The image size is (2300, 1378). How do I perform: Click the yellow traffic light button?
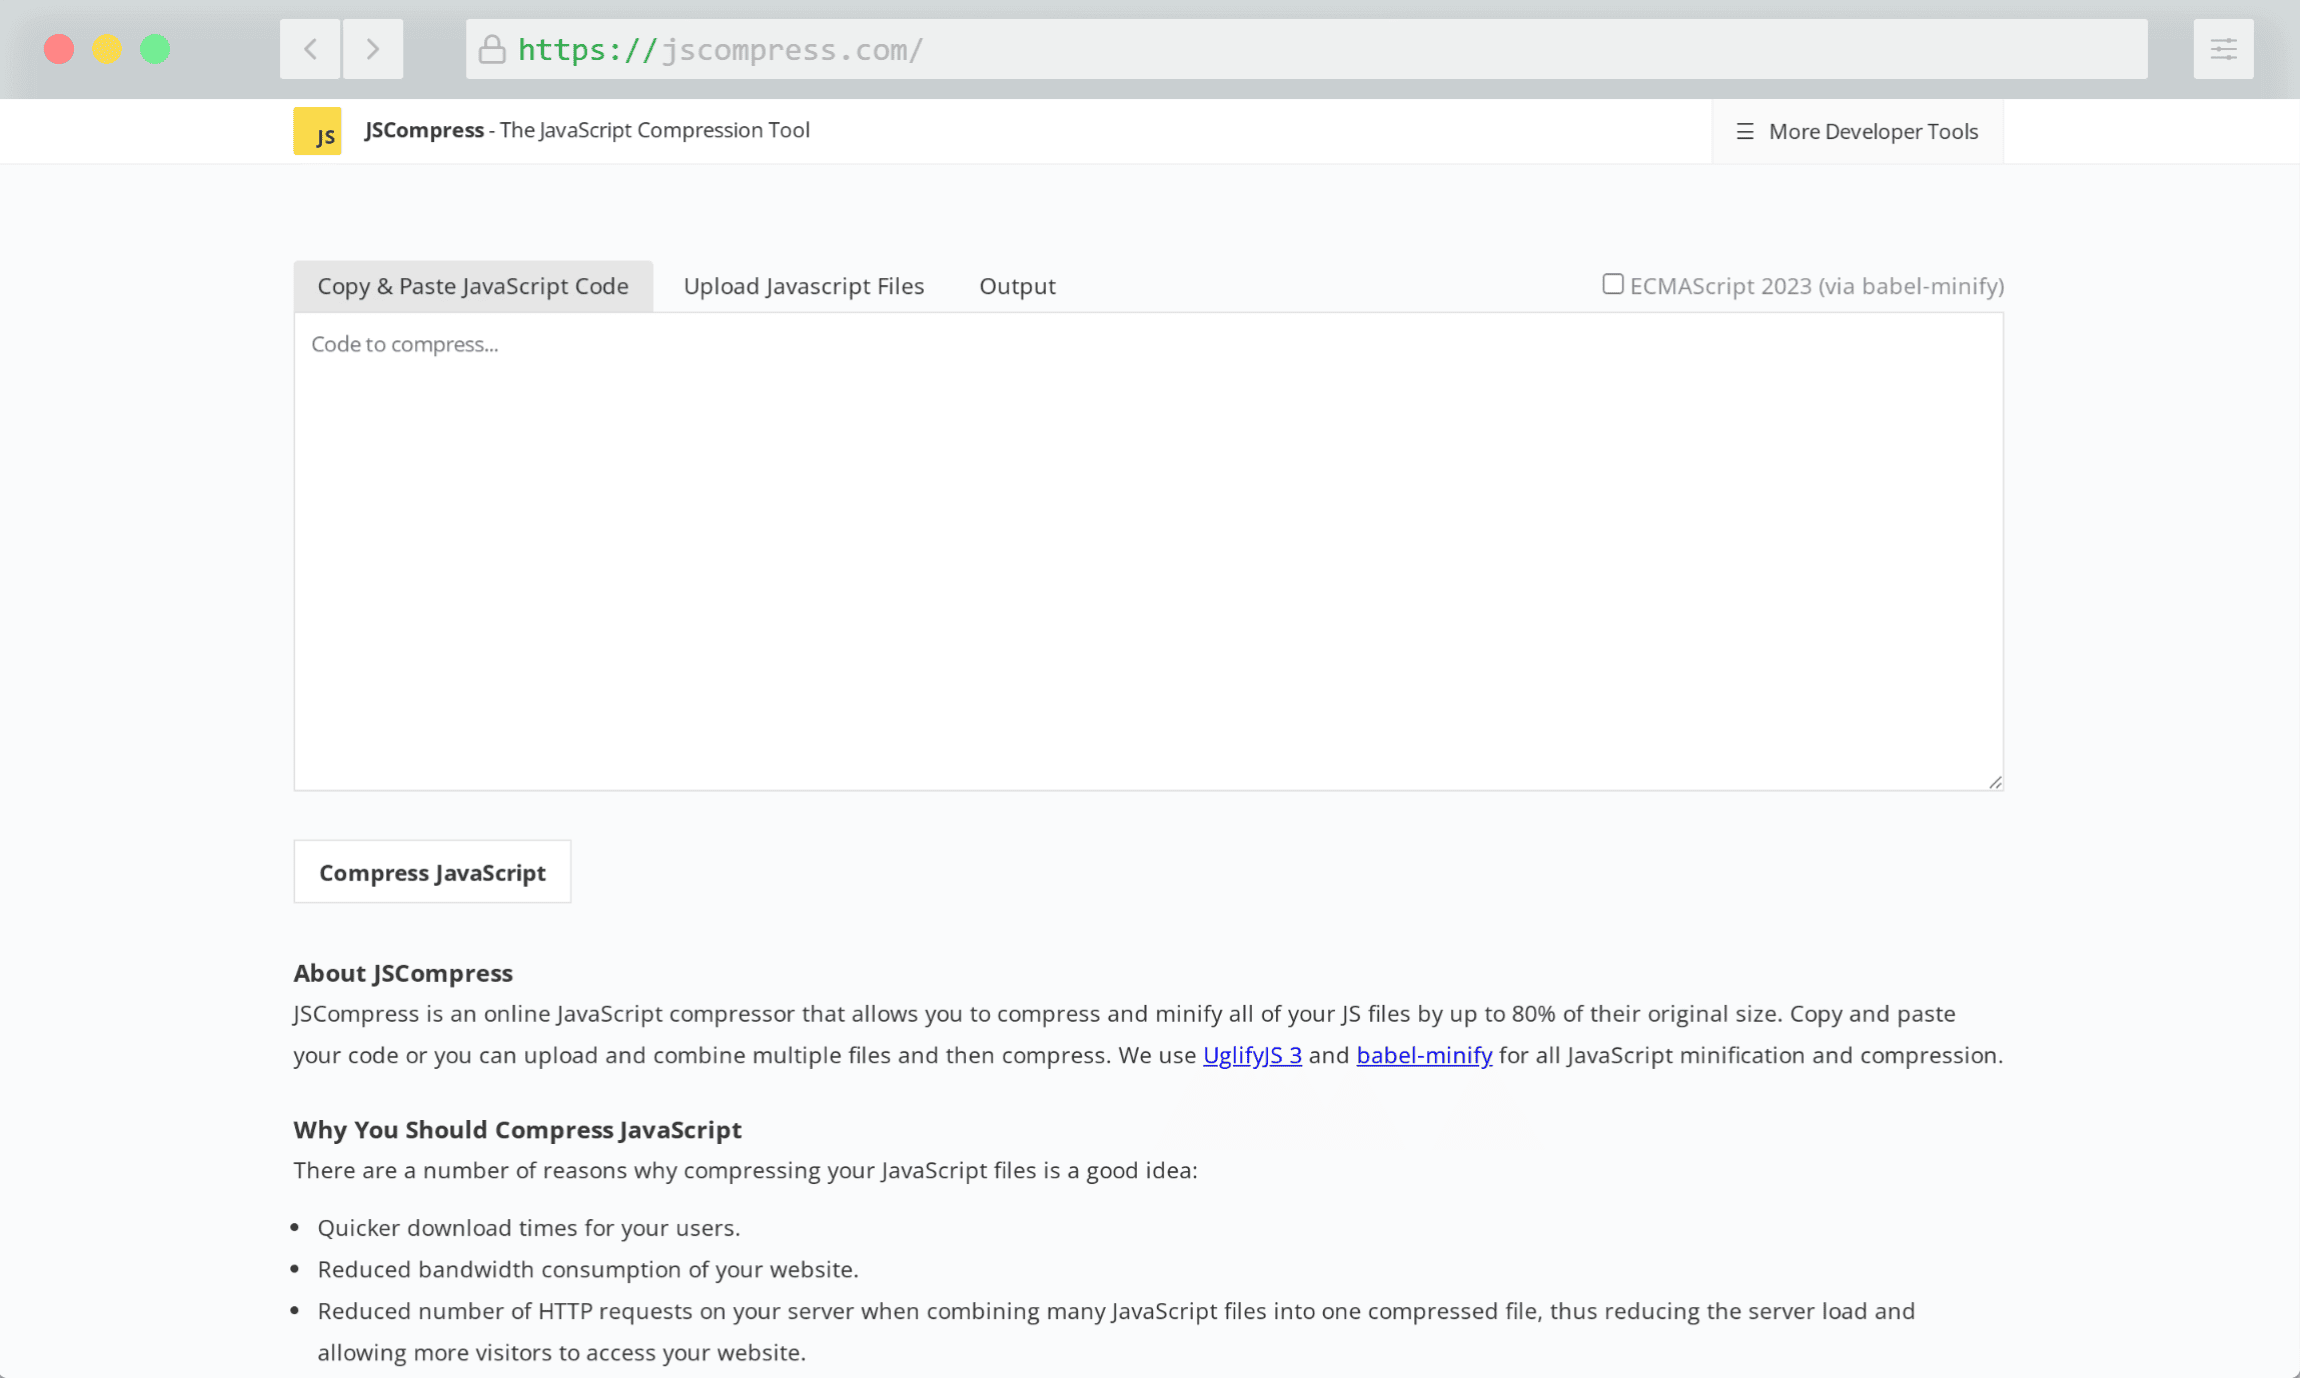point(108,48)
